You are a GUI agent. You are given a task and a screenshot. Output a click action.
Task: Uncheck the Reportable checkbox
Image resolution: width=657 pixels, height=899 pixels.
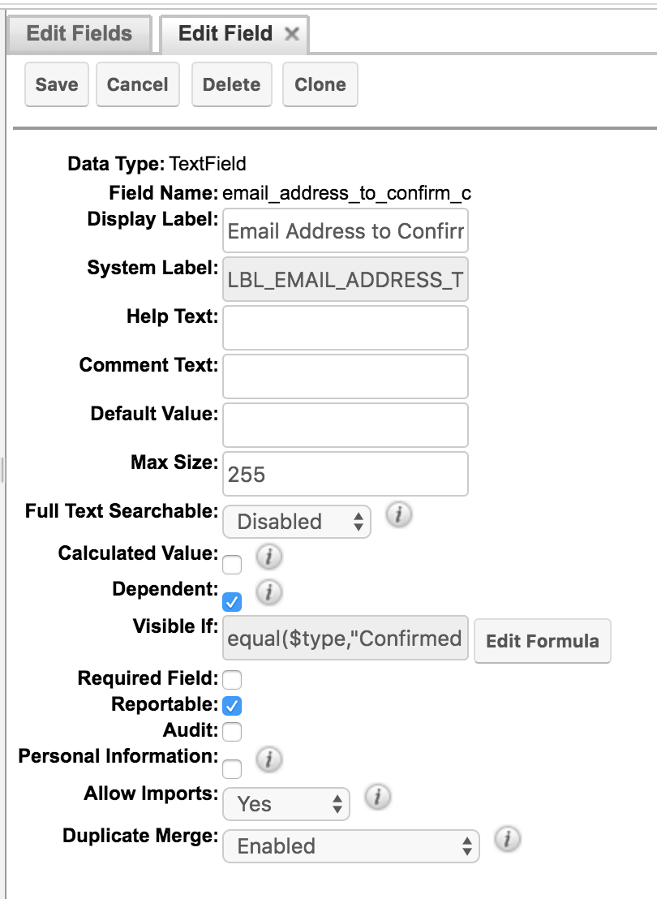(x=232, y=706)
